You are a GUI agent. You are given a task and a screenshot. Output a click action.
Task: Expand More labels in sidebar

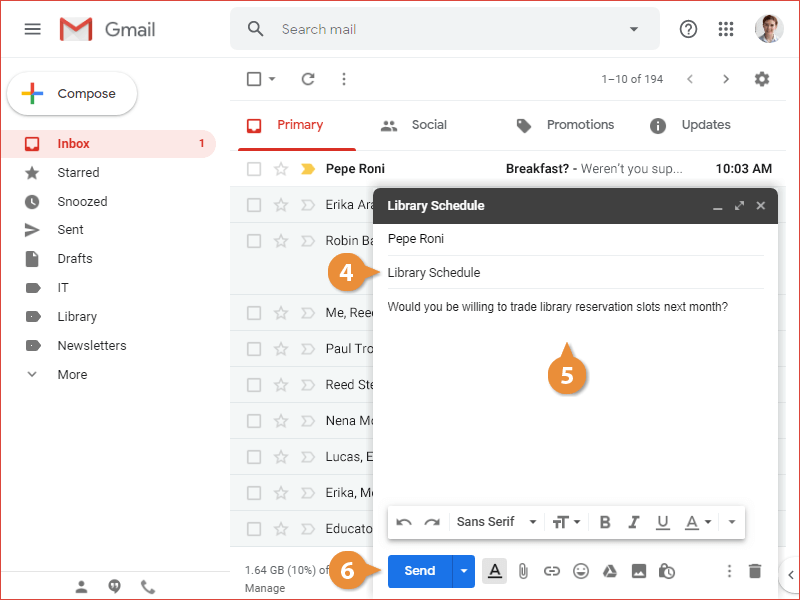tap(72, 374)
